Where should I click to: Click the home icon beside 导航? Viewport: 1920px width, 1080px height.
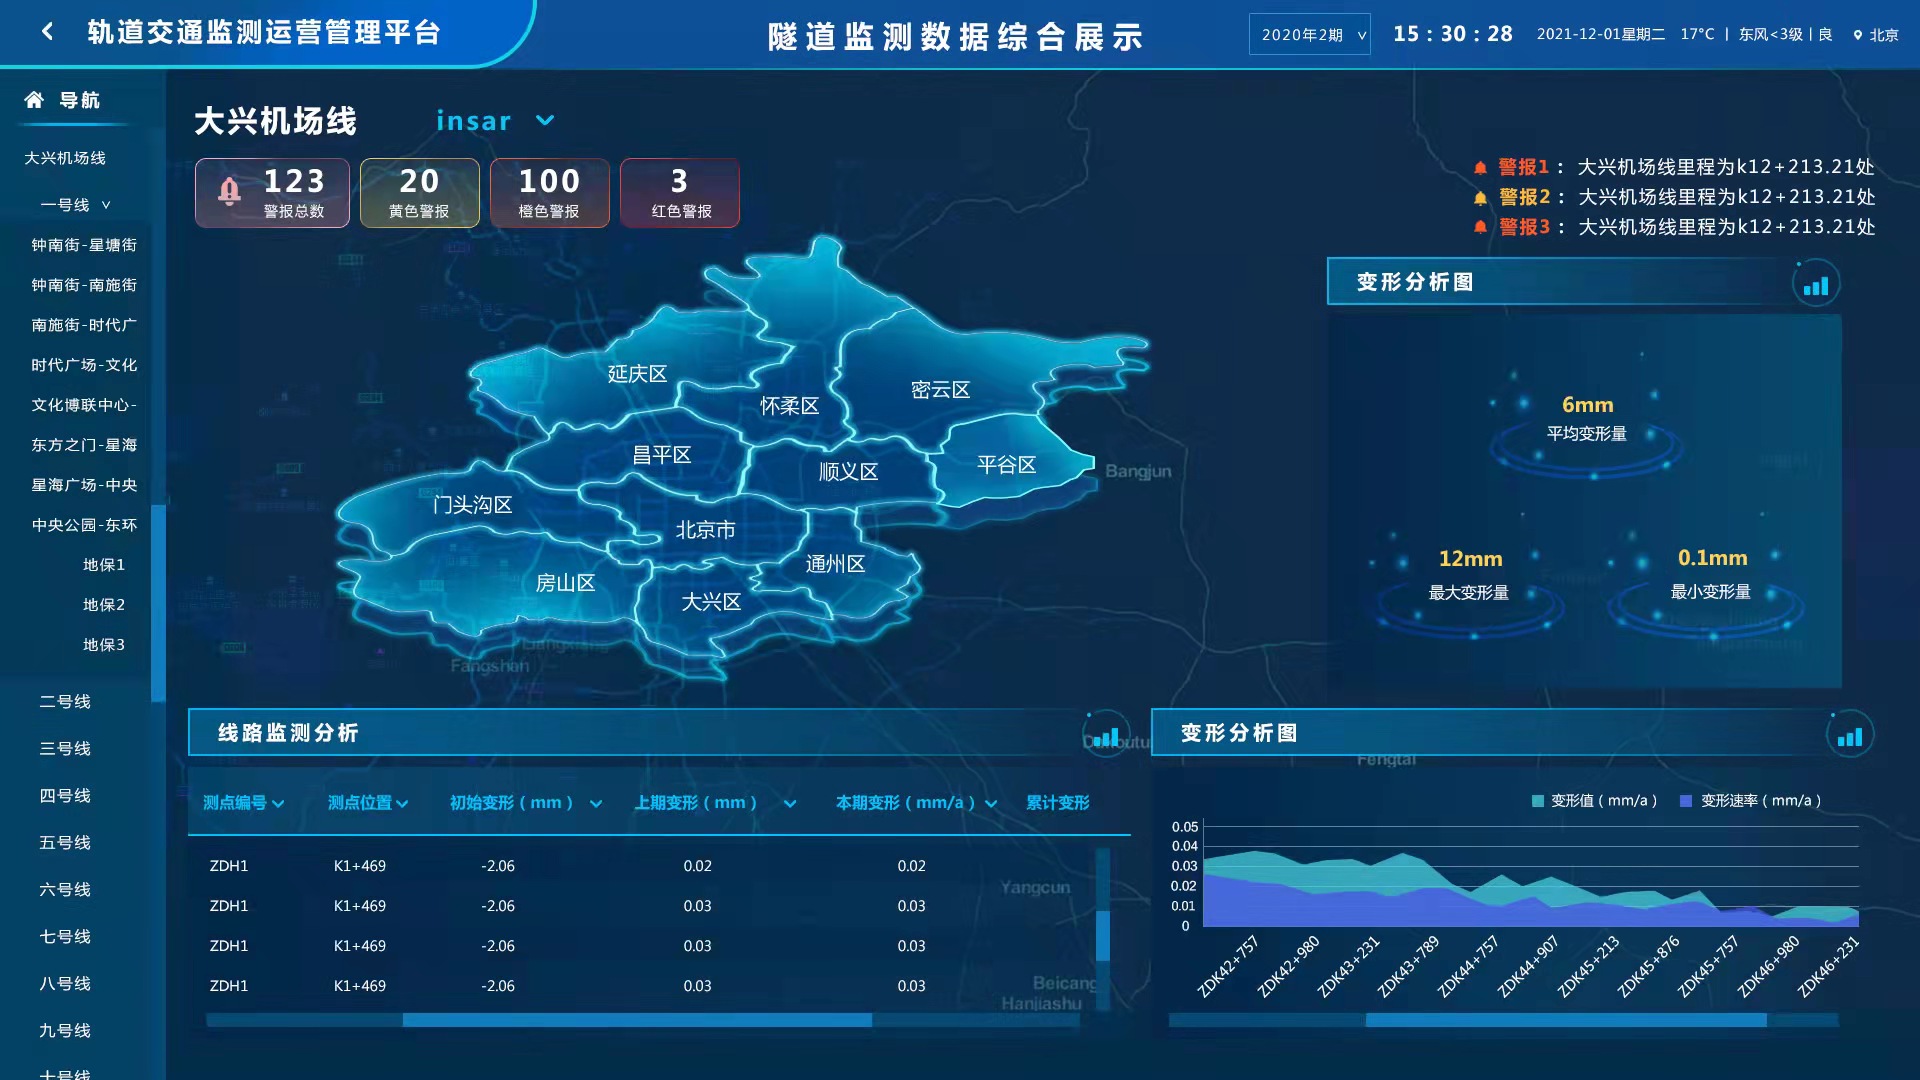click(x=34, y=100)
